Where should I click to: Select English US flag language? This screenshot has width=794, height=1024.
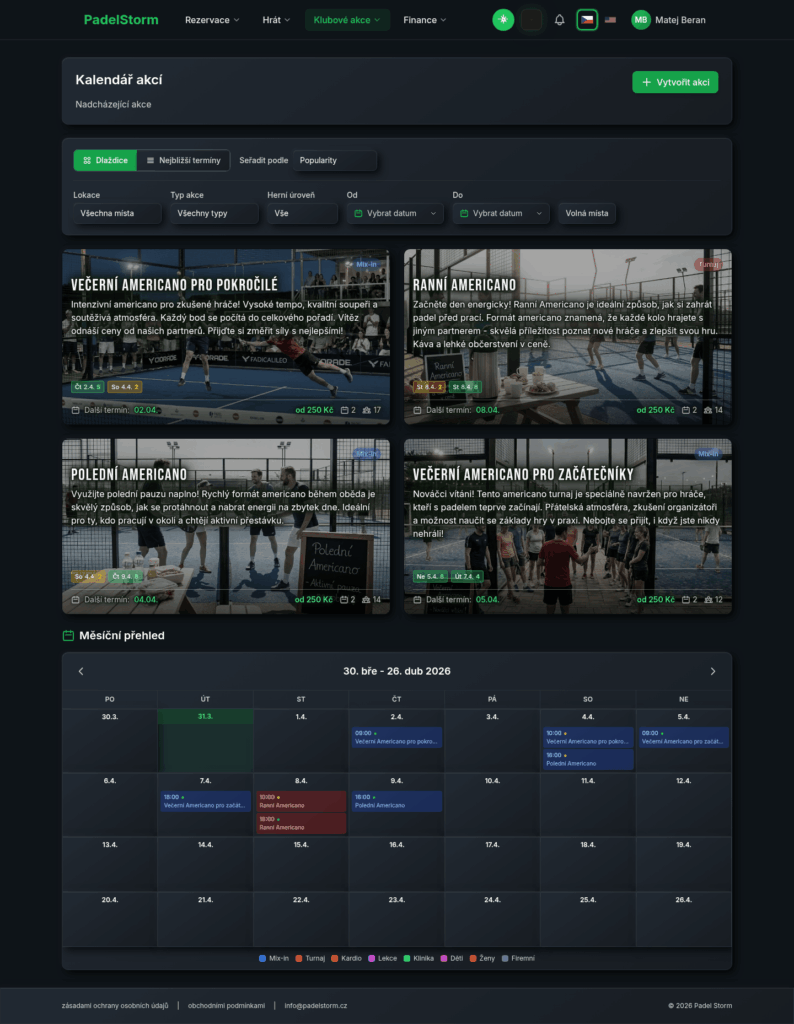pos(611,20)
